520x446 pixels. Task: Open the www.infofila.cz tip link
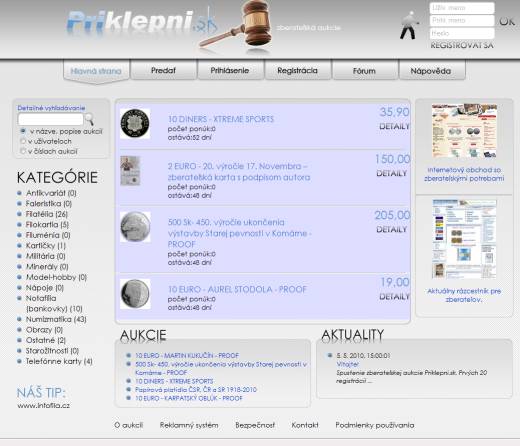coord(44,406)
